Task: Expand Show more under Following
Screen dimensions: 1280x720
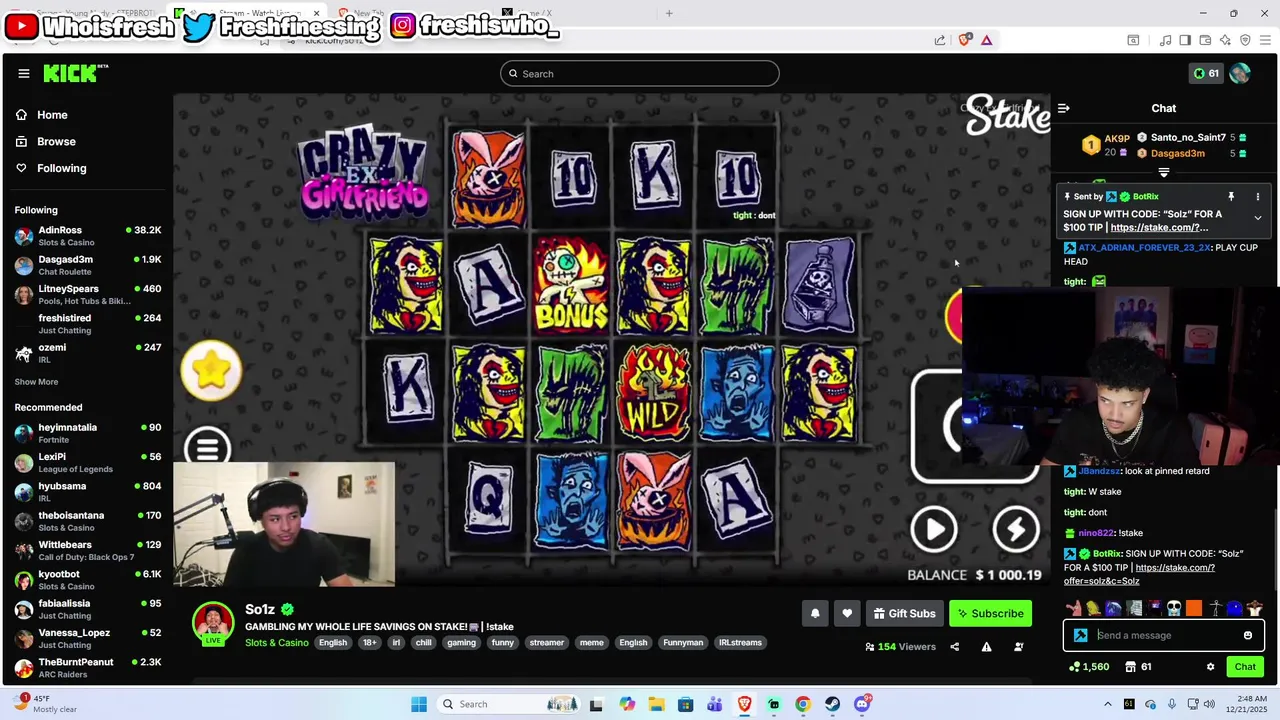Action: point(36,382)
